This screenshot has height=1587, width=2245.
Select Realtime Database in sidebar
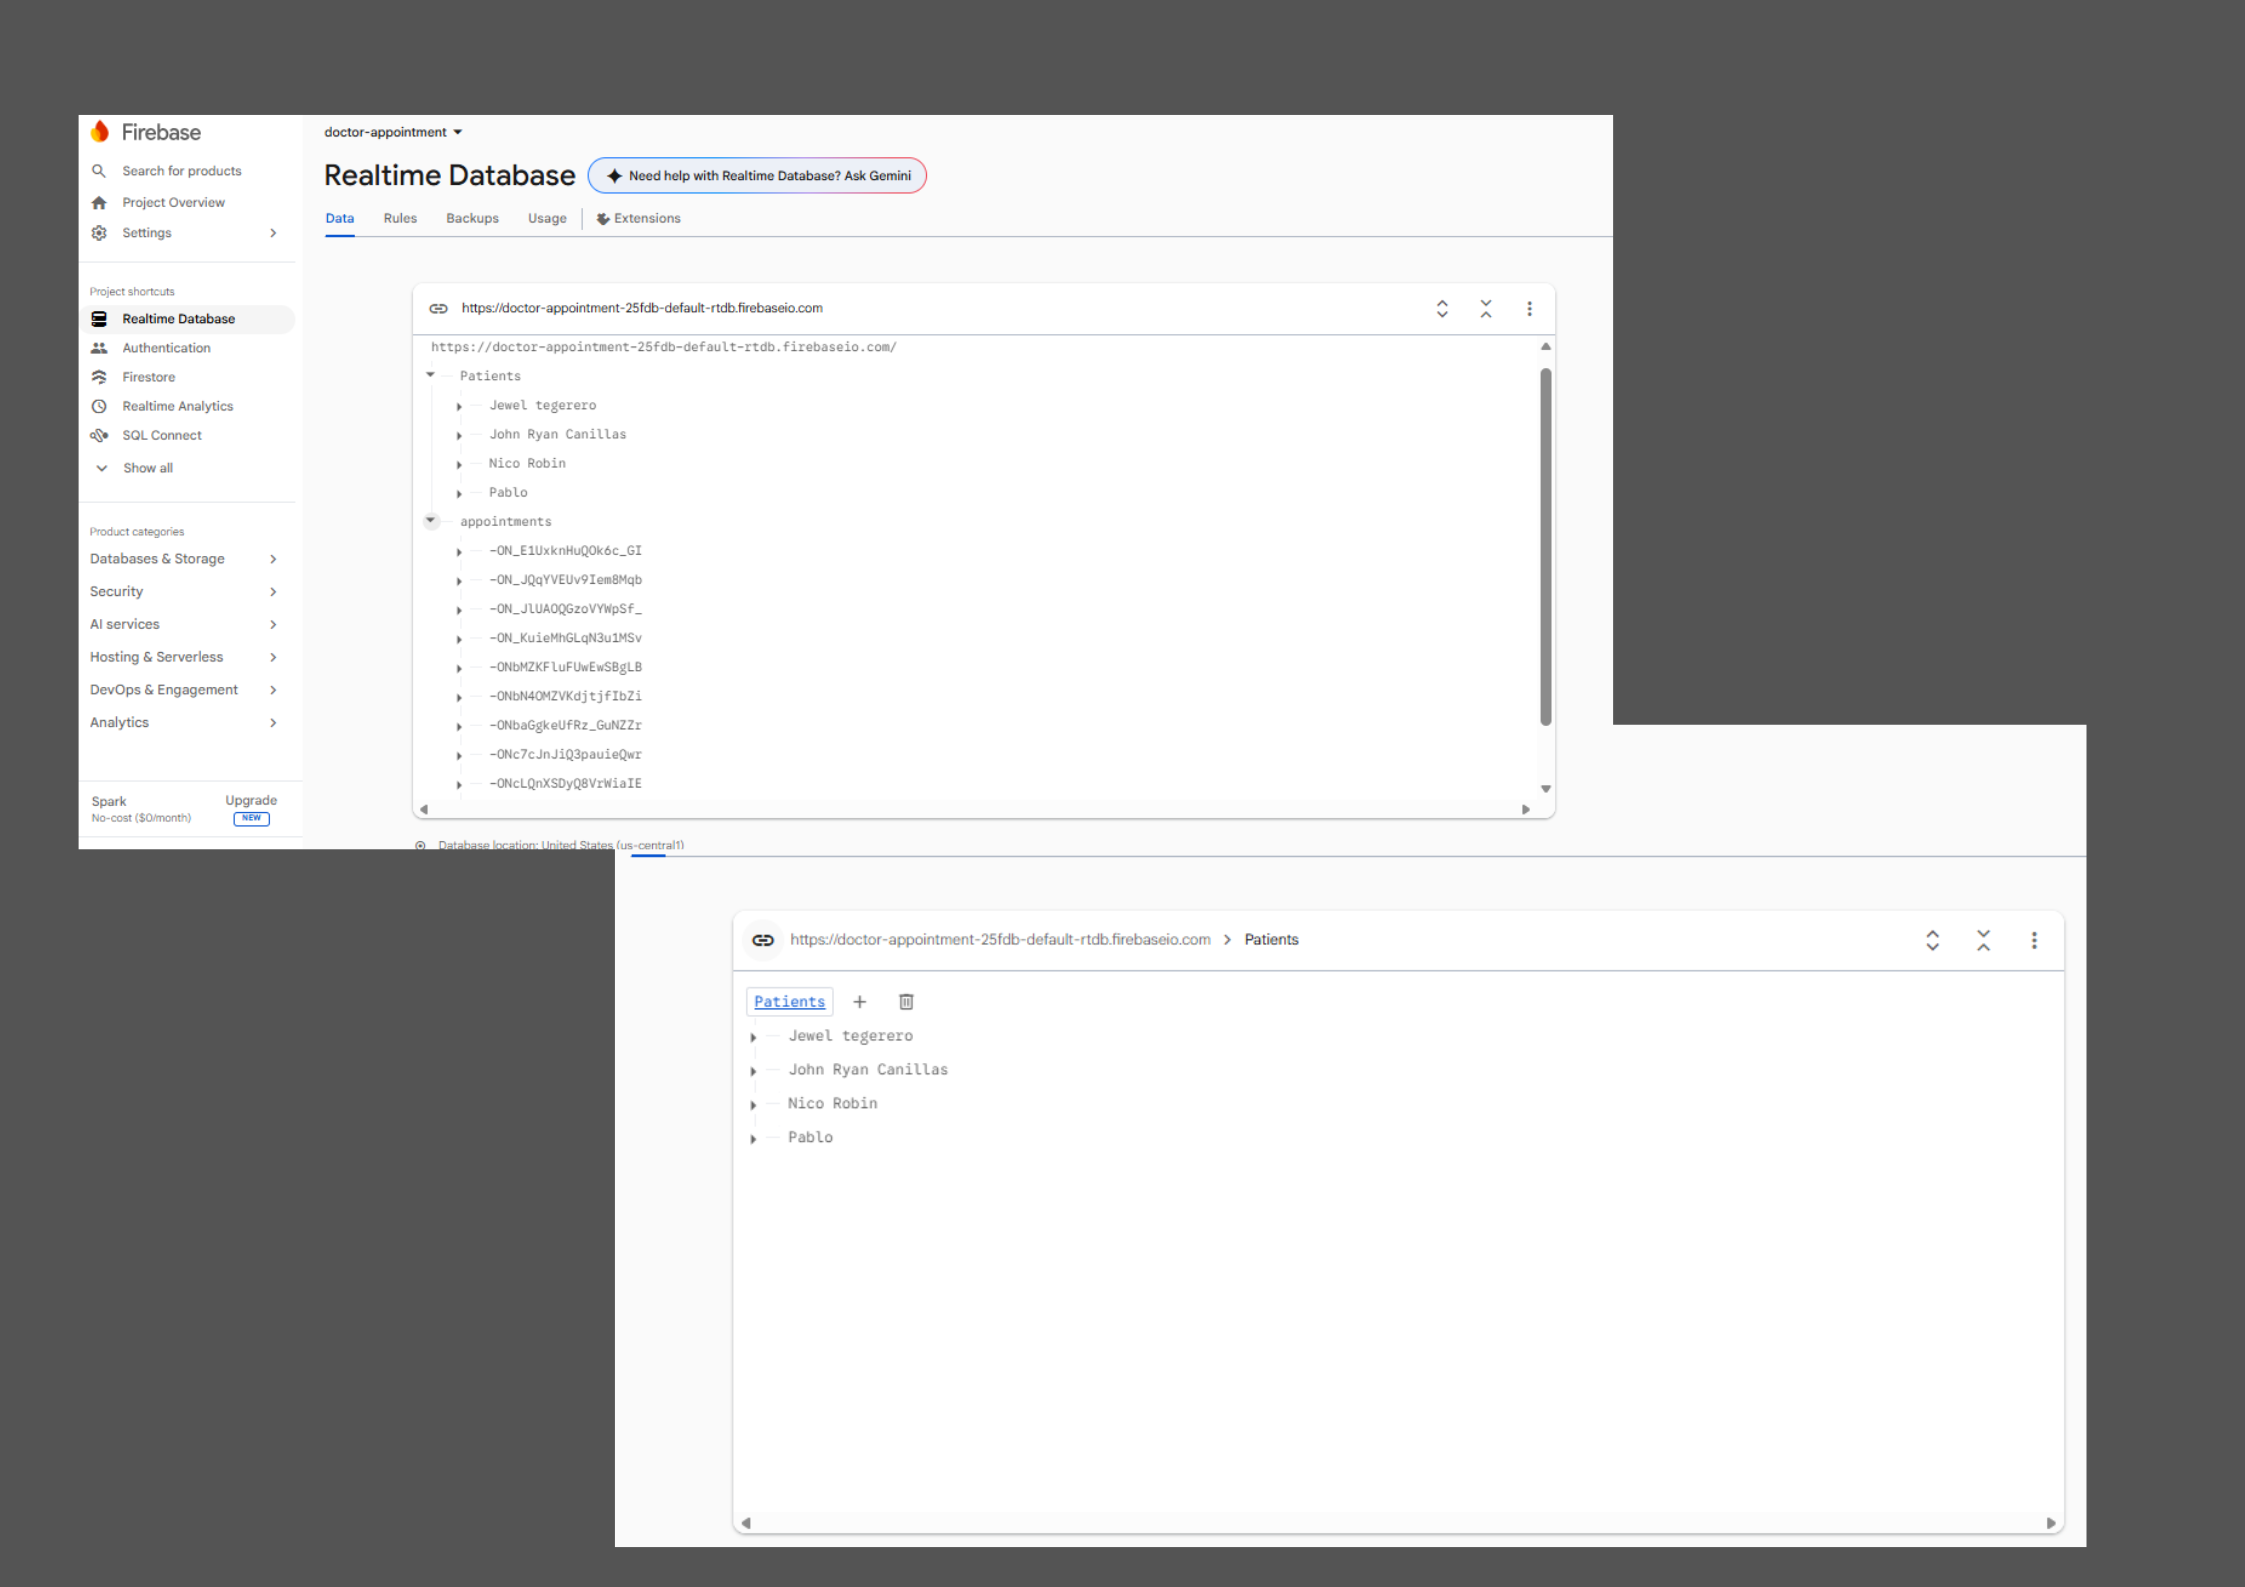(x=187, y=319)
